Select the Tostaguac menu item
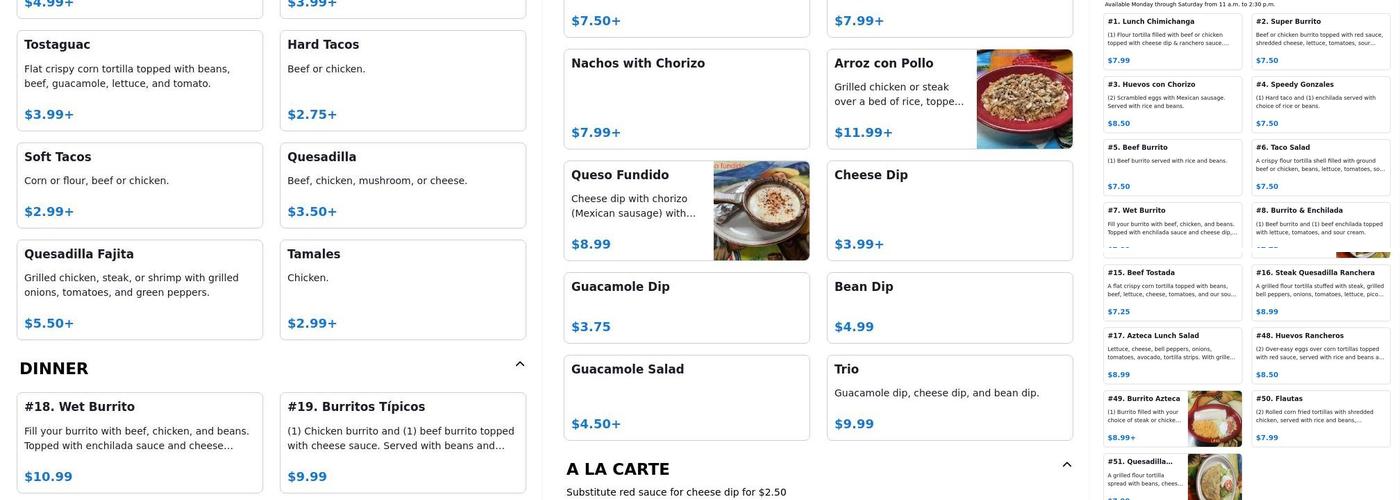 click(x=140, y=81)
